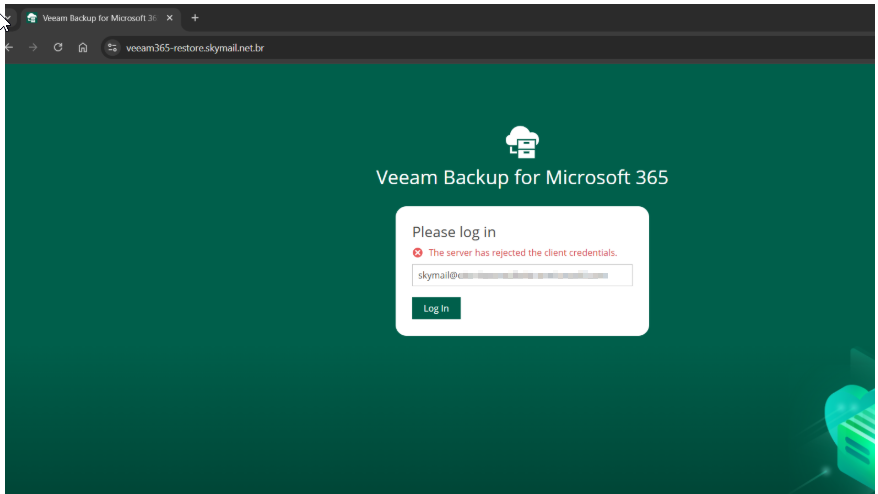Click the rejected credentials error message
Screen dimensions: 878x494
pos(522,253)
